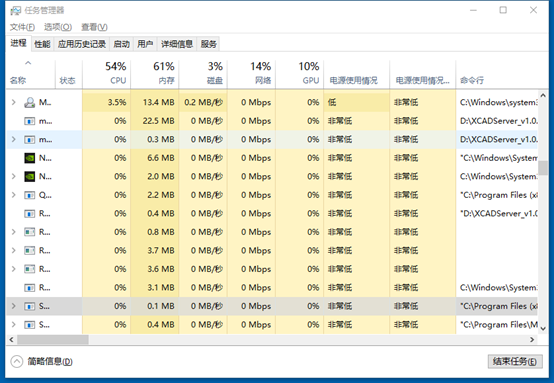This screenshot has width=554, height=383.
Task: Click the 3.5% CPU cell
Action: click(x=106, y=102)
